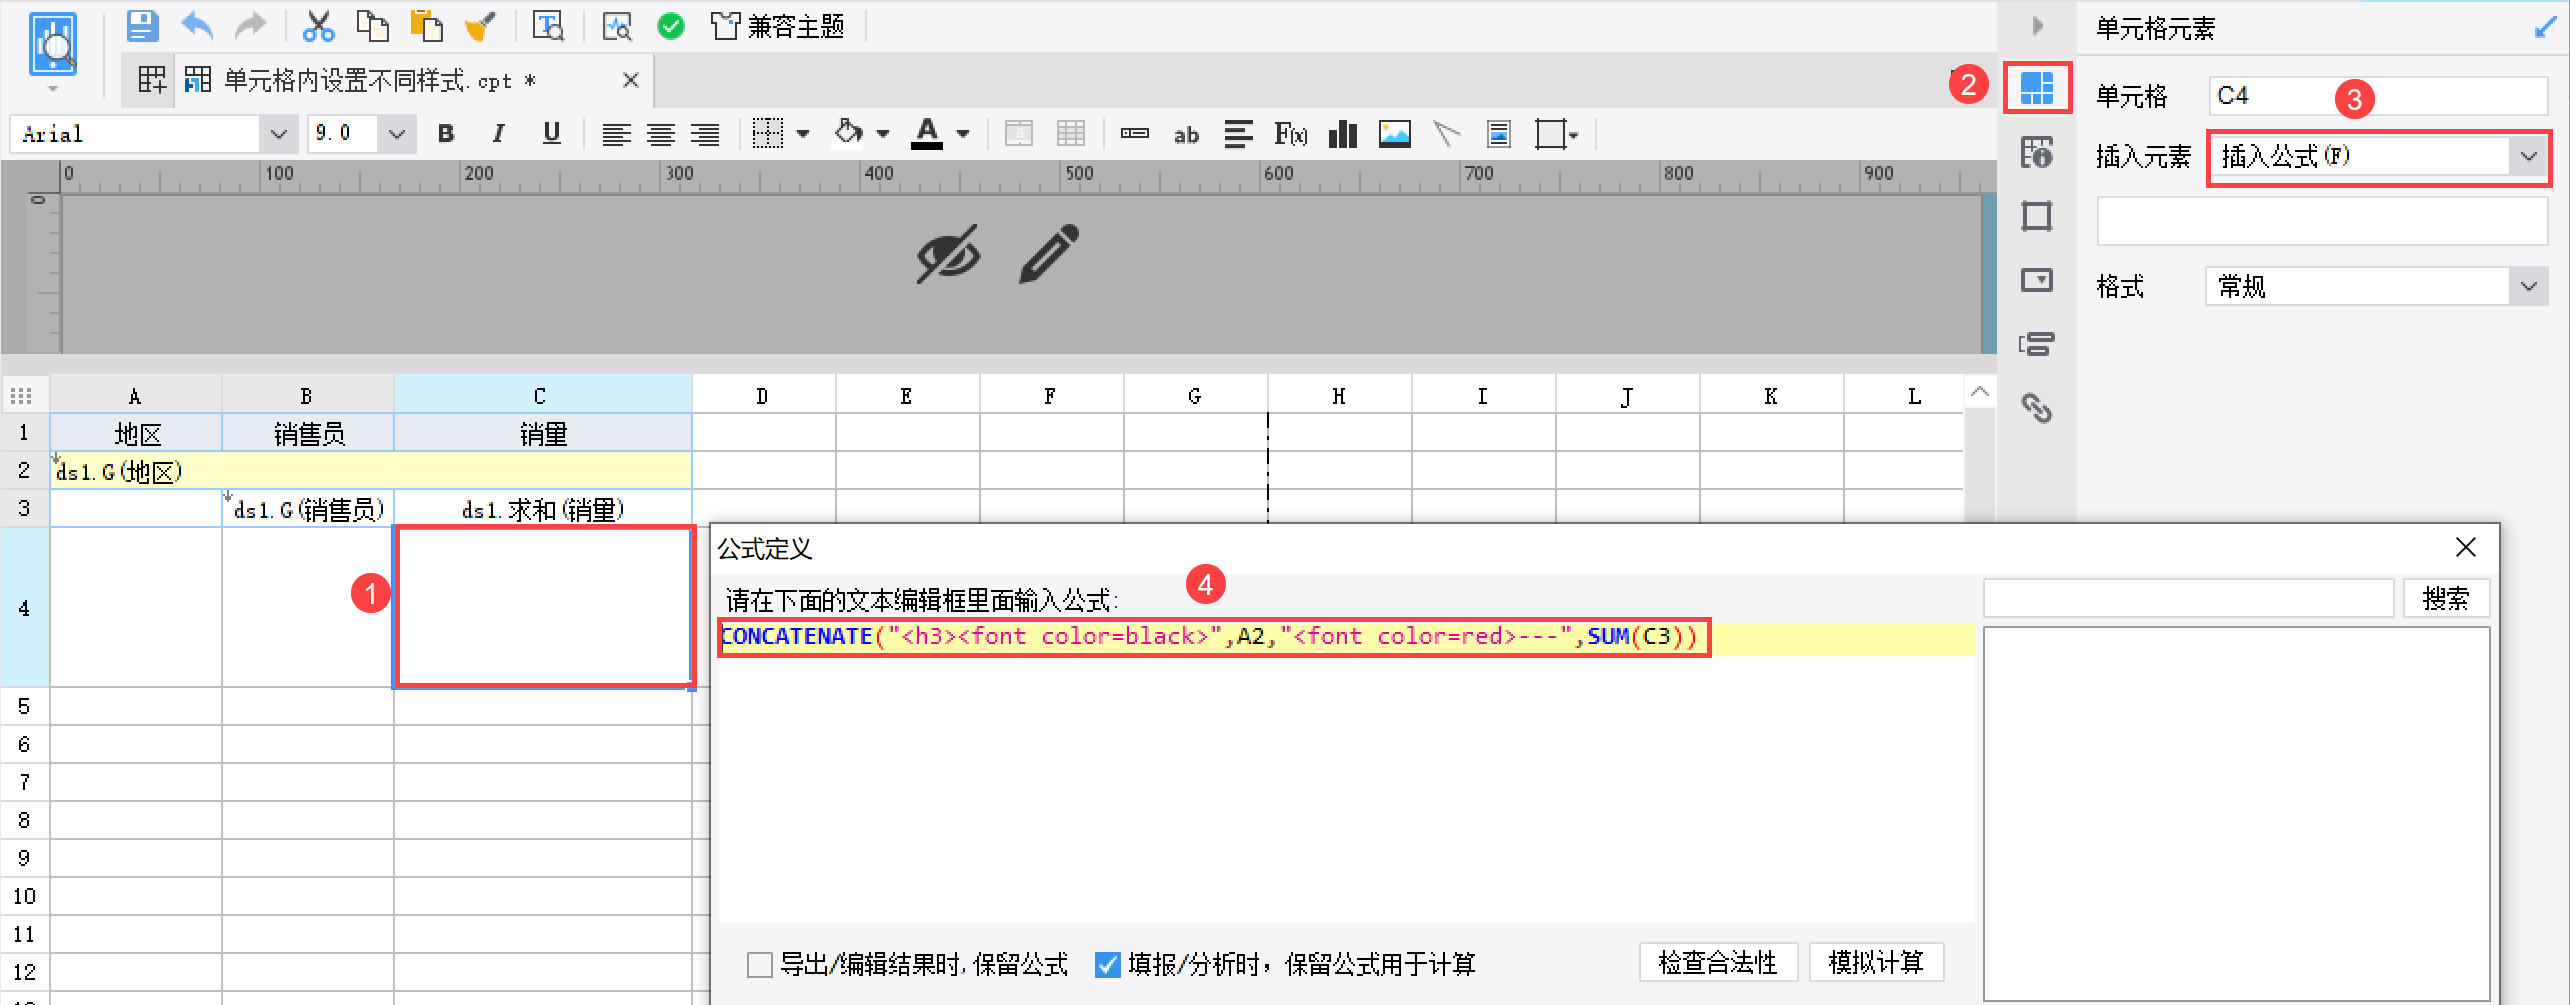This screenshot has height=1005, width=2570.
Task: Click the 检查合法性 button
Action: (x=1718, y=963)
